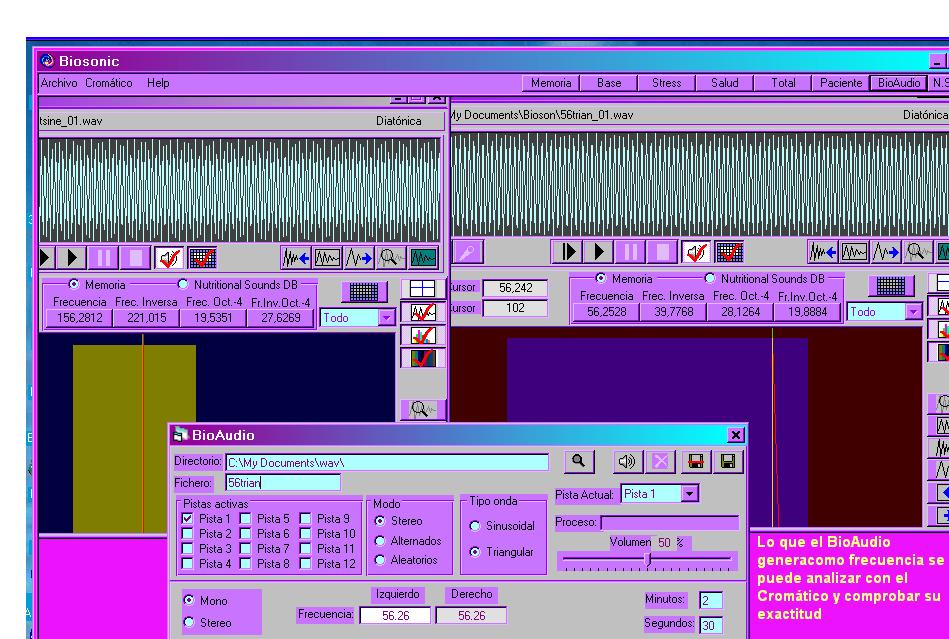Click the microphone record button in right window
Screen dimensions: 949x639
[x=469, y=251]
